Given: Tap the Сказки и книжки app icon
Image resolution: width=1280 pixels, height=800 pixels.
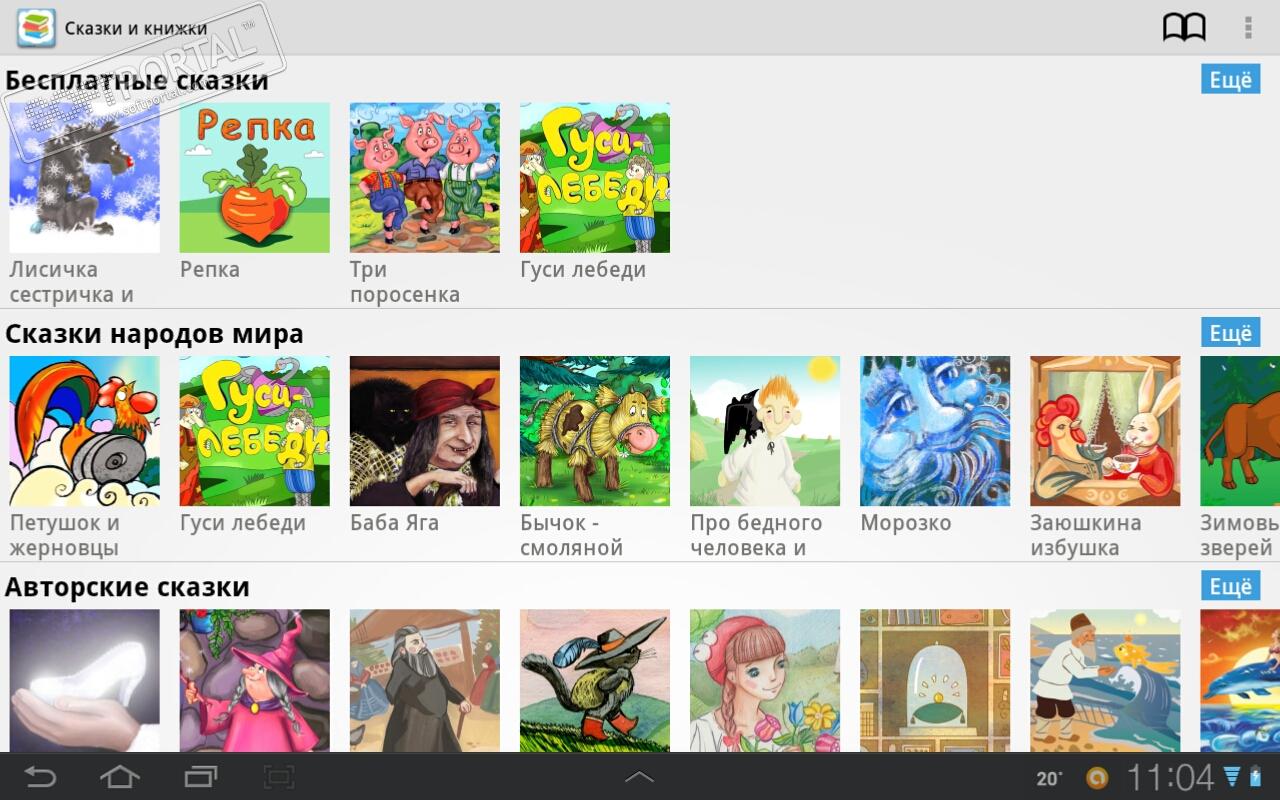Looking at the screenshot, I should (x=36, y=27).
